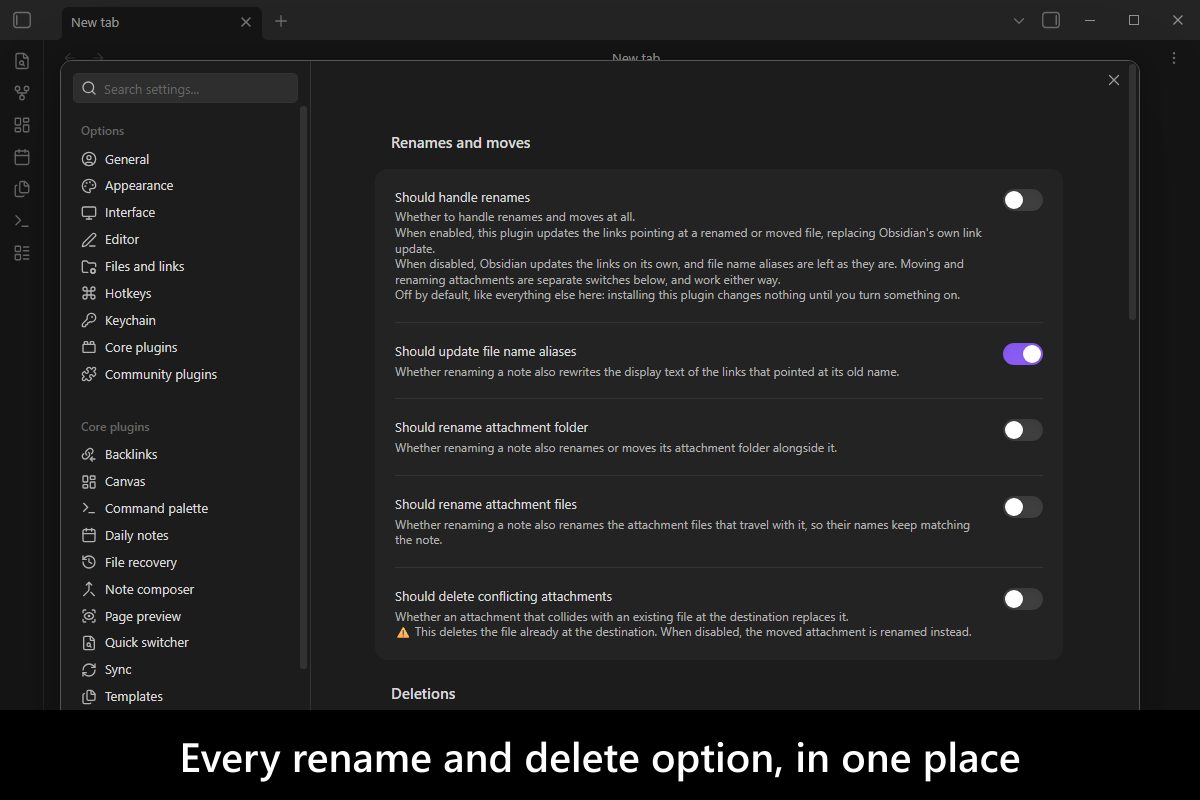Focus the Search settings field
The width and height of the screenshot is (1200, 800).
pos(185,89)
